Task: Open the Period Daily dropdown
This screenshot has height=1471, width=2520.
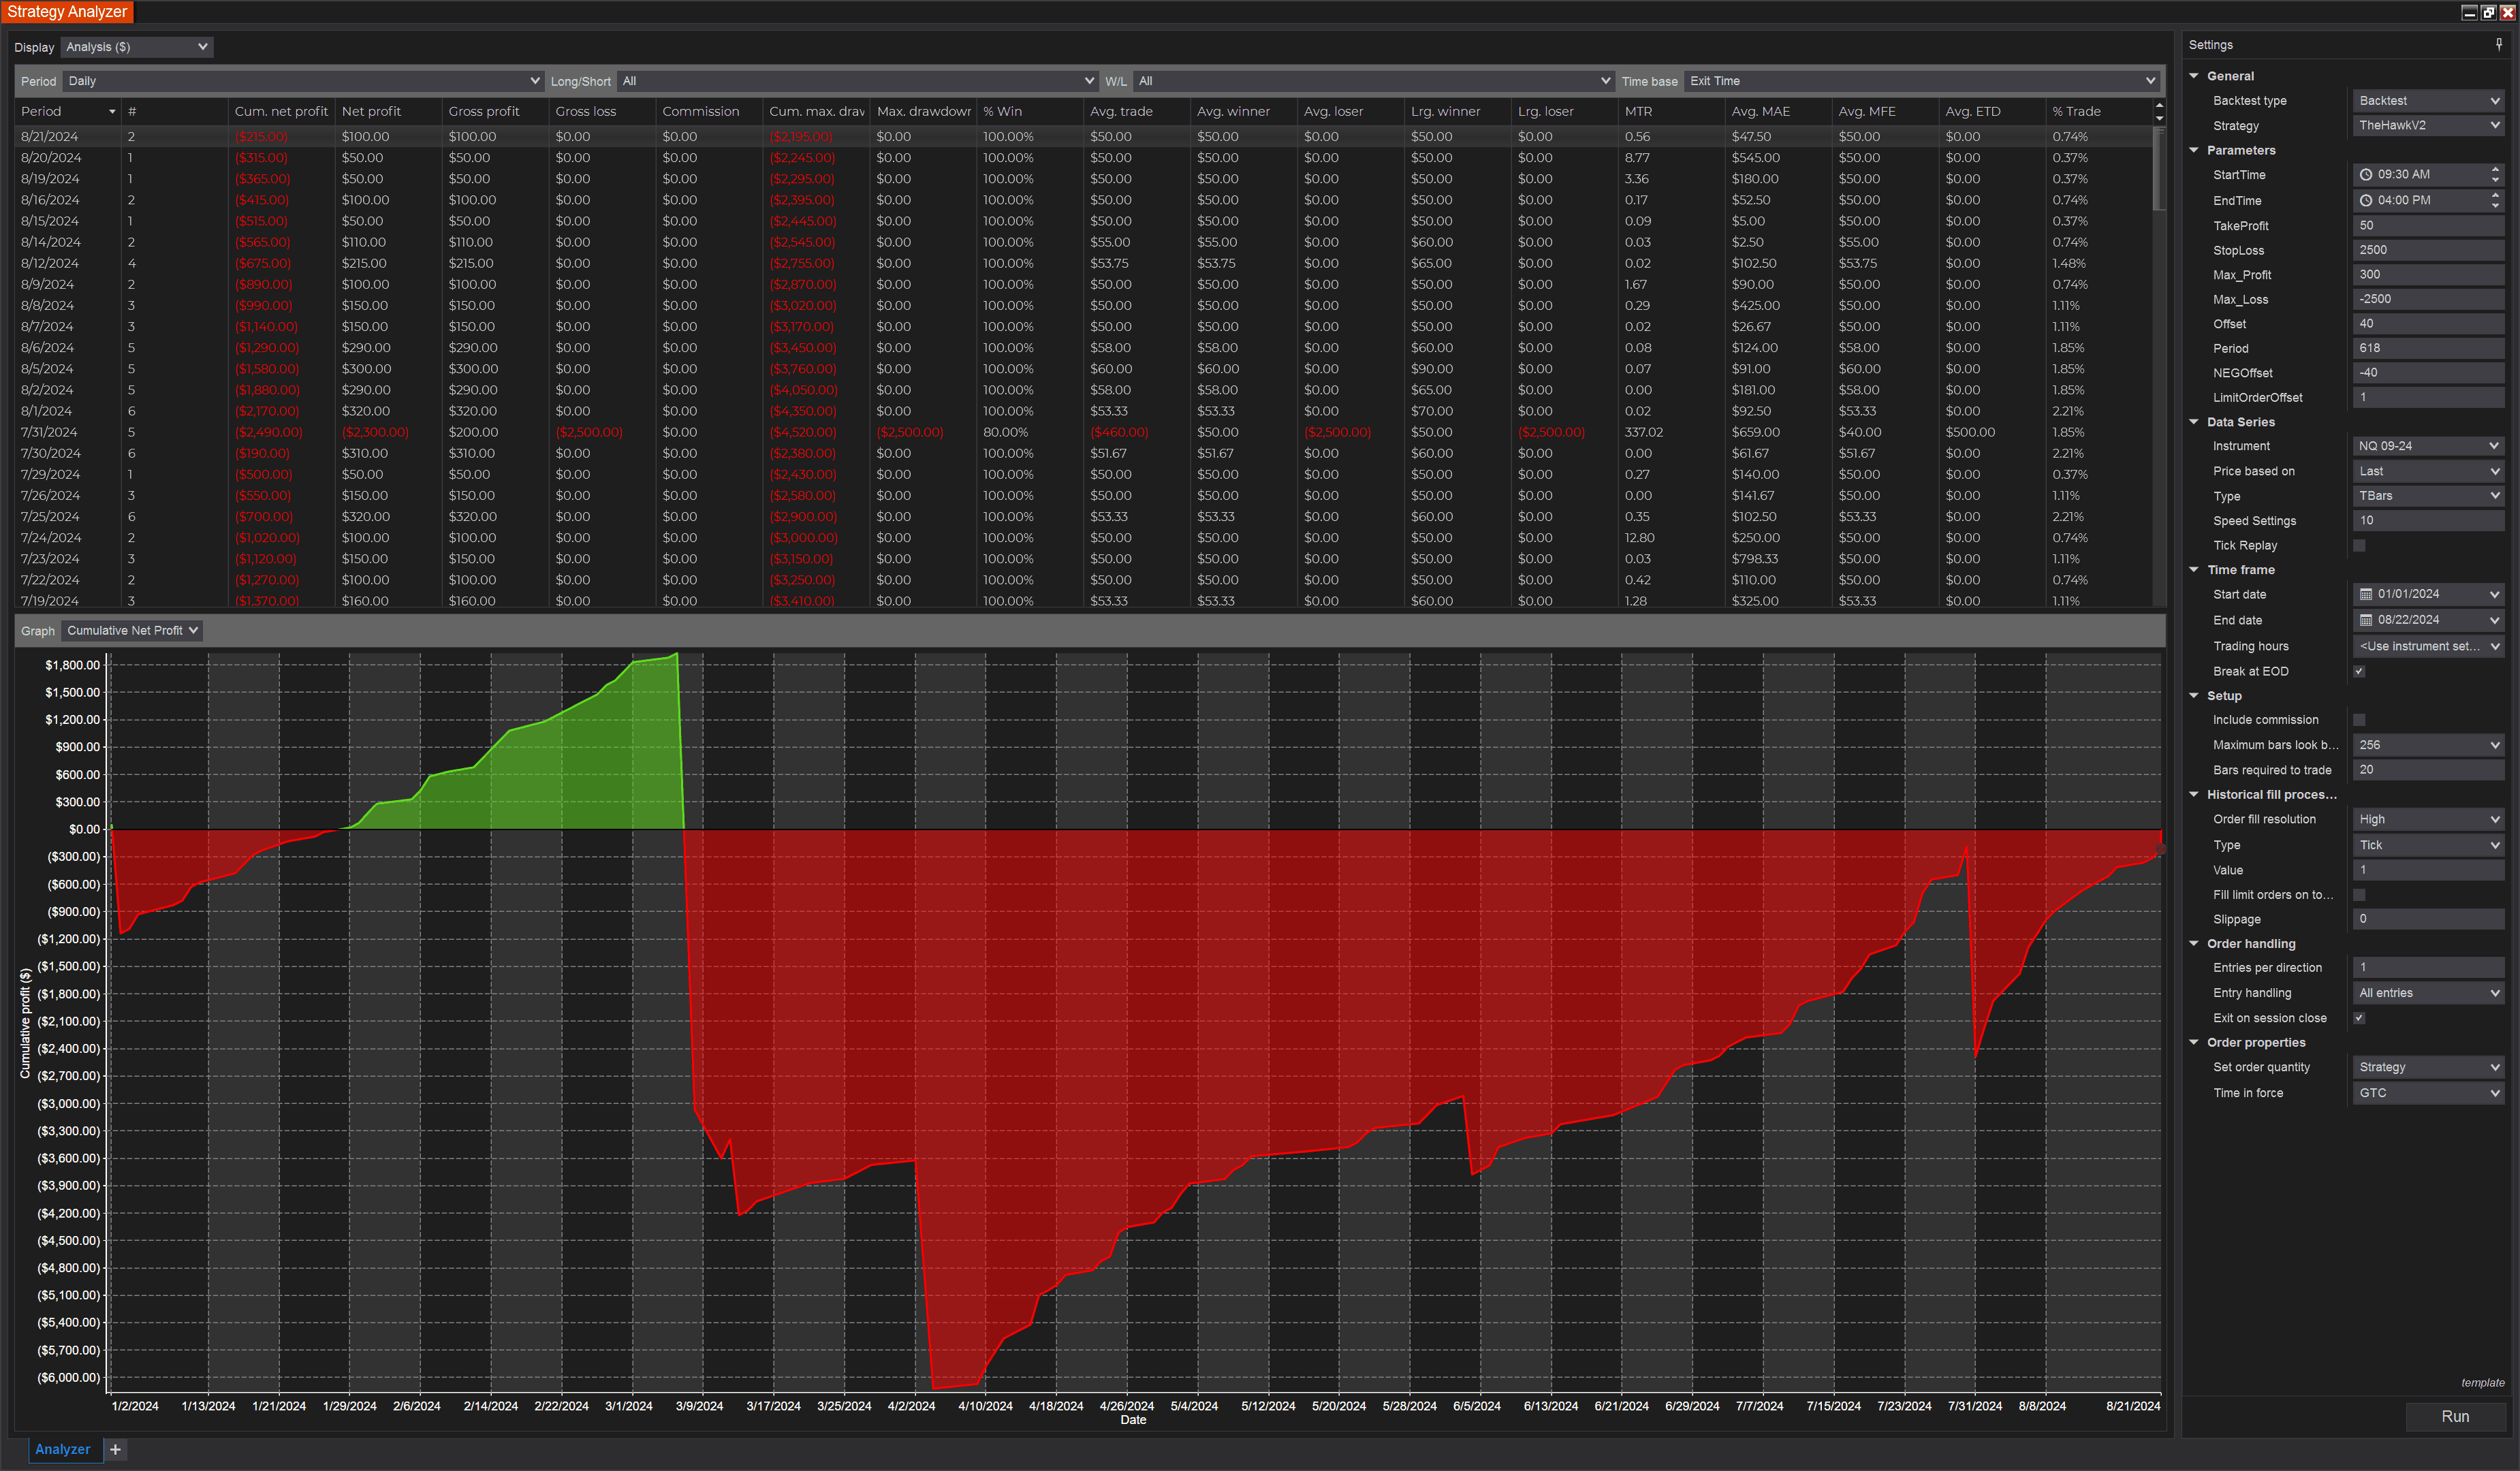Action: (303, 81)
